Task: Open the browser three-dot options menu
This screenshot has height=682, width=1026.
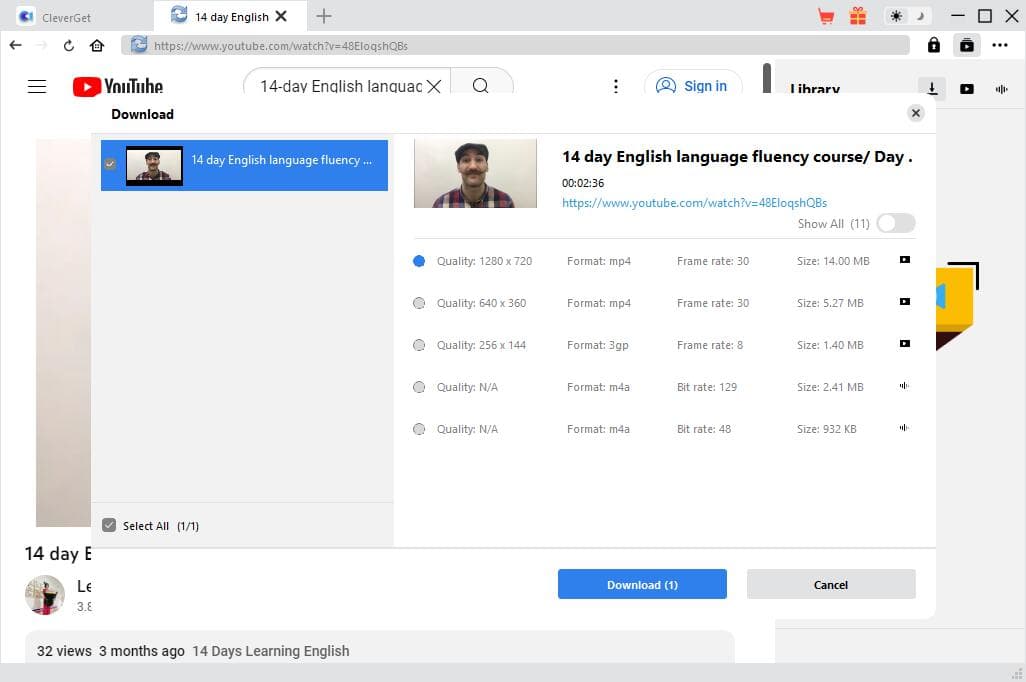Action: pyautogui.click(x=1000, y=45)
